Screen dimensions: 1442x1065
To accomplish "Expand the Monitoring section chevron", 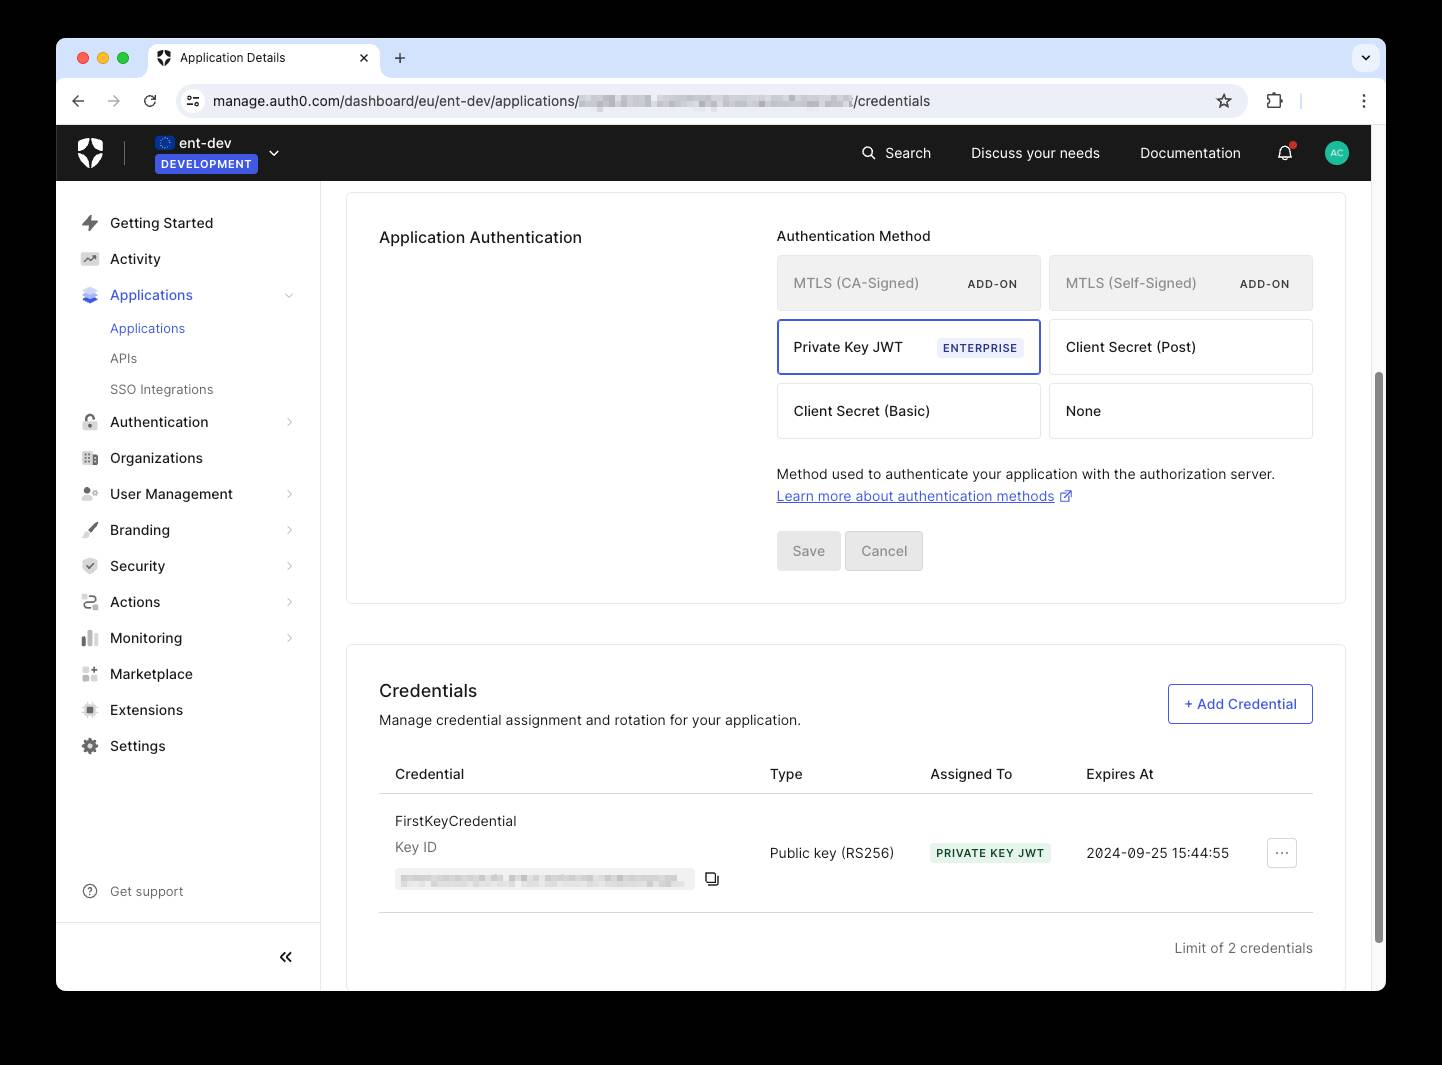I will click(x=289, y=638).
